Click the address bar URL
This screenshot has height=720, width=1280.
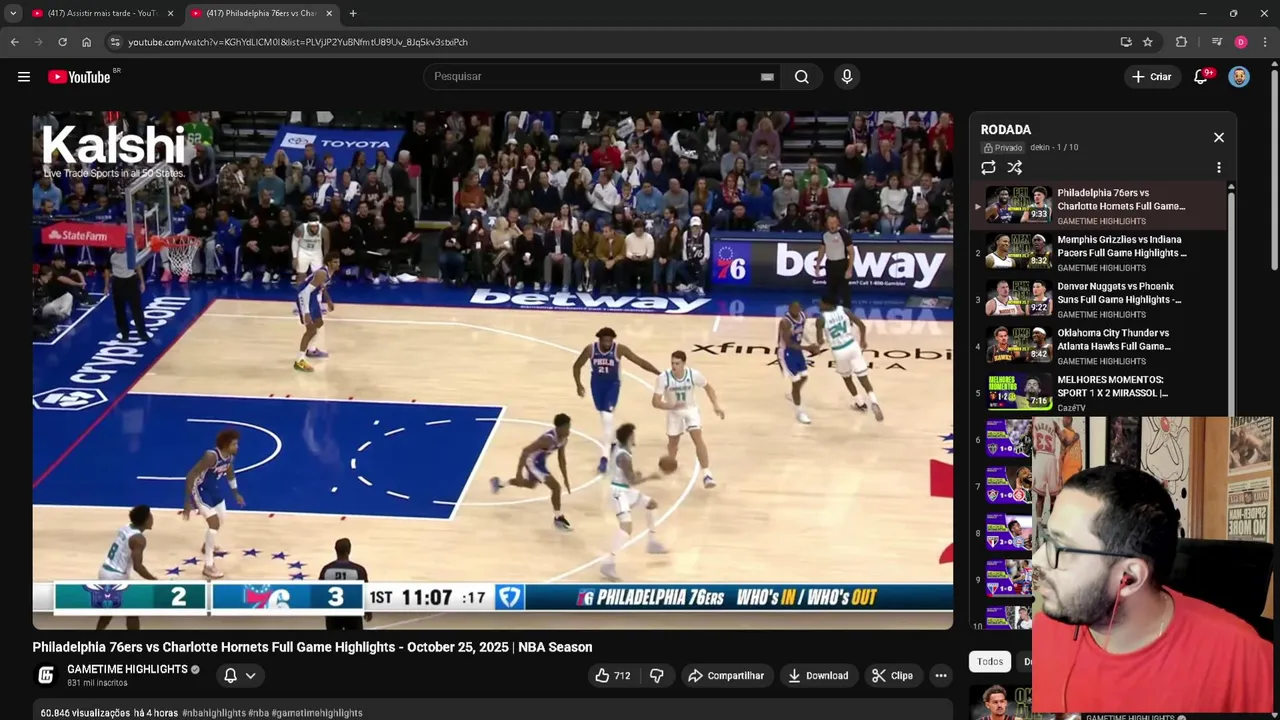[x=298, y=42]
